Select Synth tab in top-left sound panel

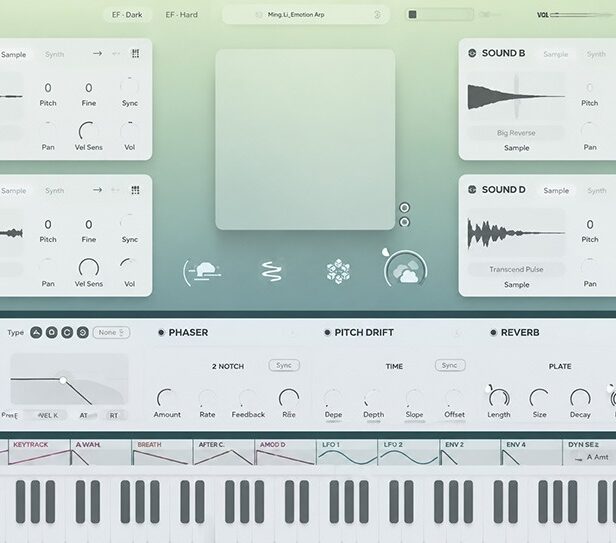point(54,54)
